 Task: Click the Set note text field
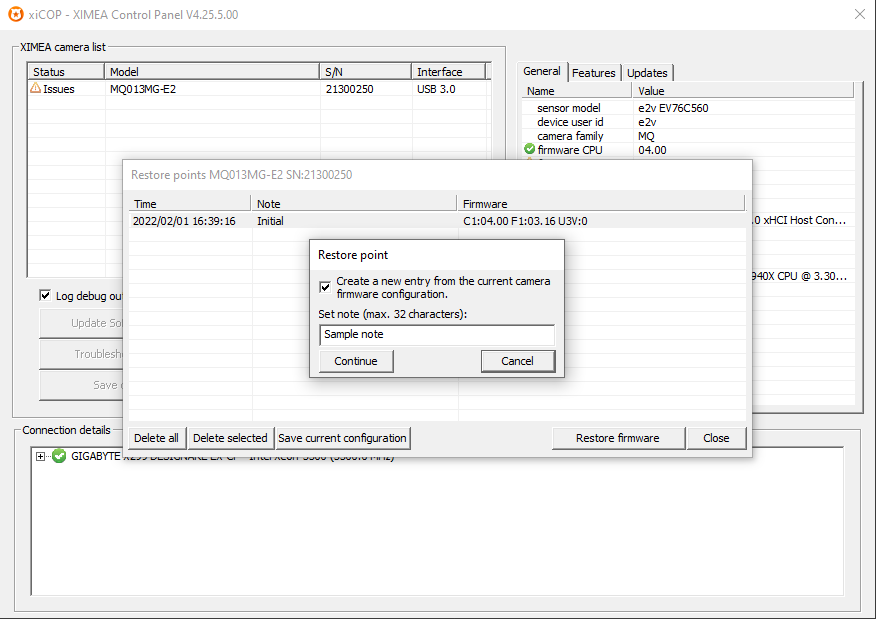click(437, 335)
